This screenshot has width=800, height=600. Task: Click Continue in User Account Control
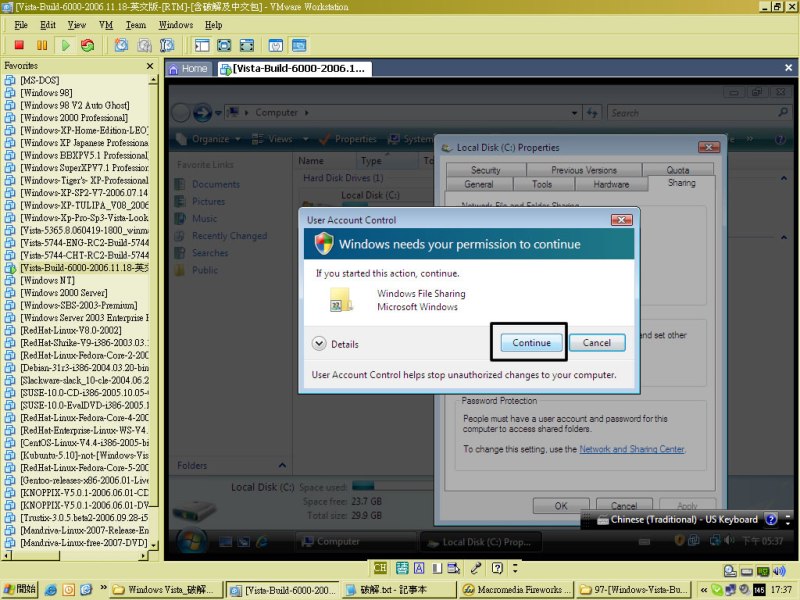pyautogui.click(x=531, y=343)
